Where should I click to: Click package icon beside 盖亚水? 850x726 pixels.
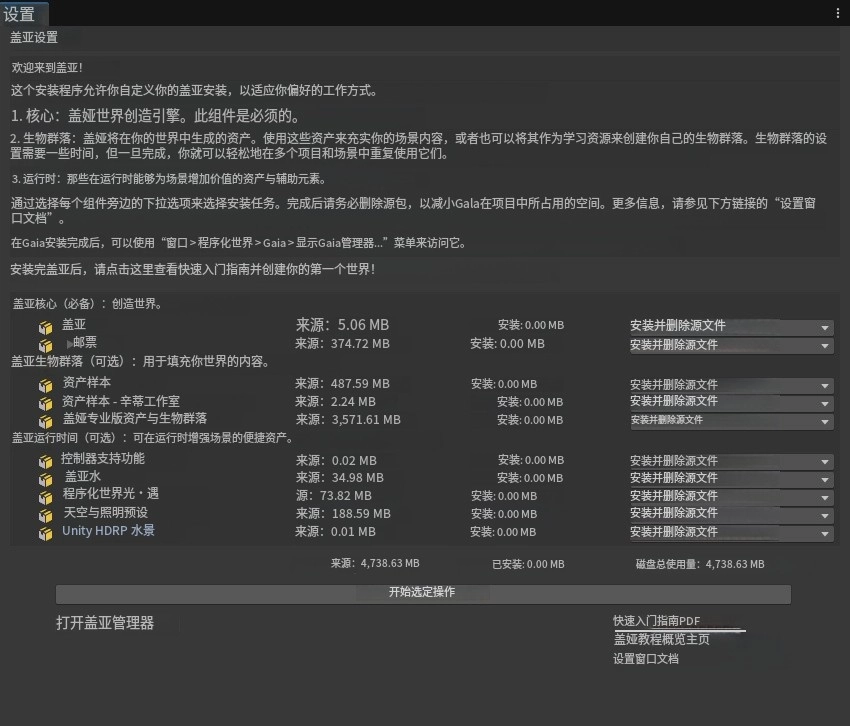[46, 479]
